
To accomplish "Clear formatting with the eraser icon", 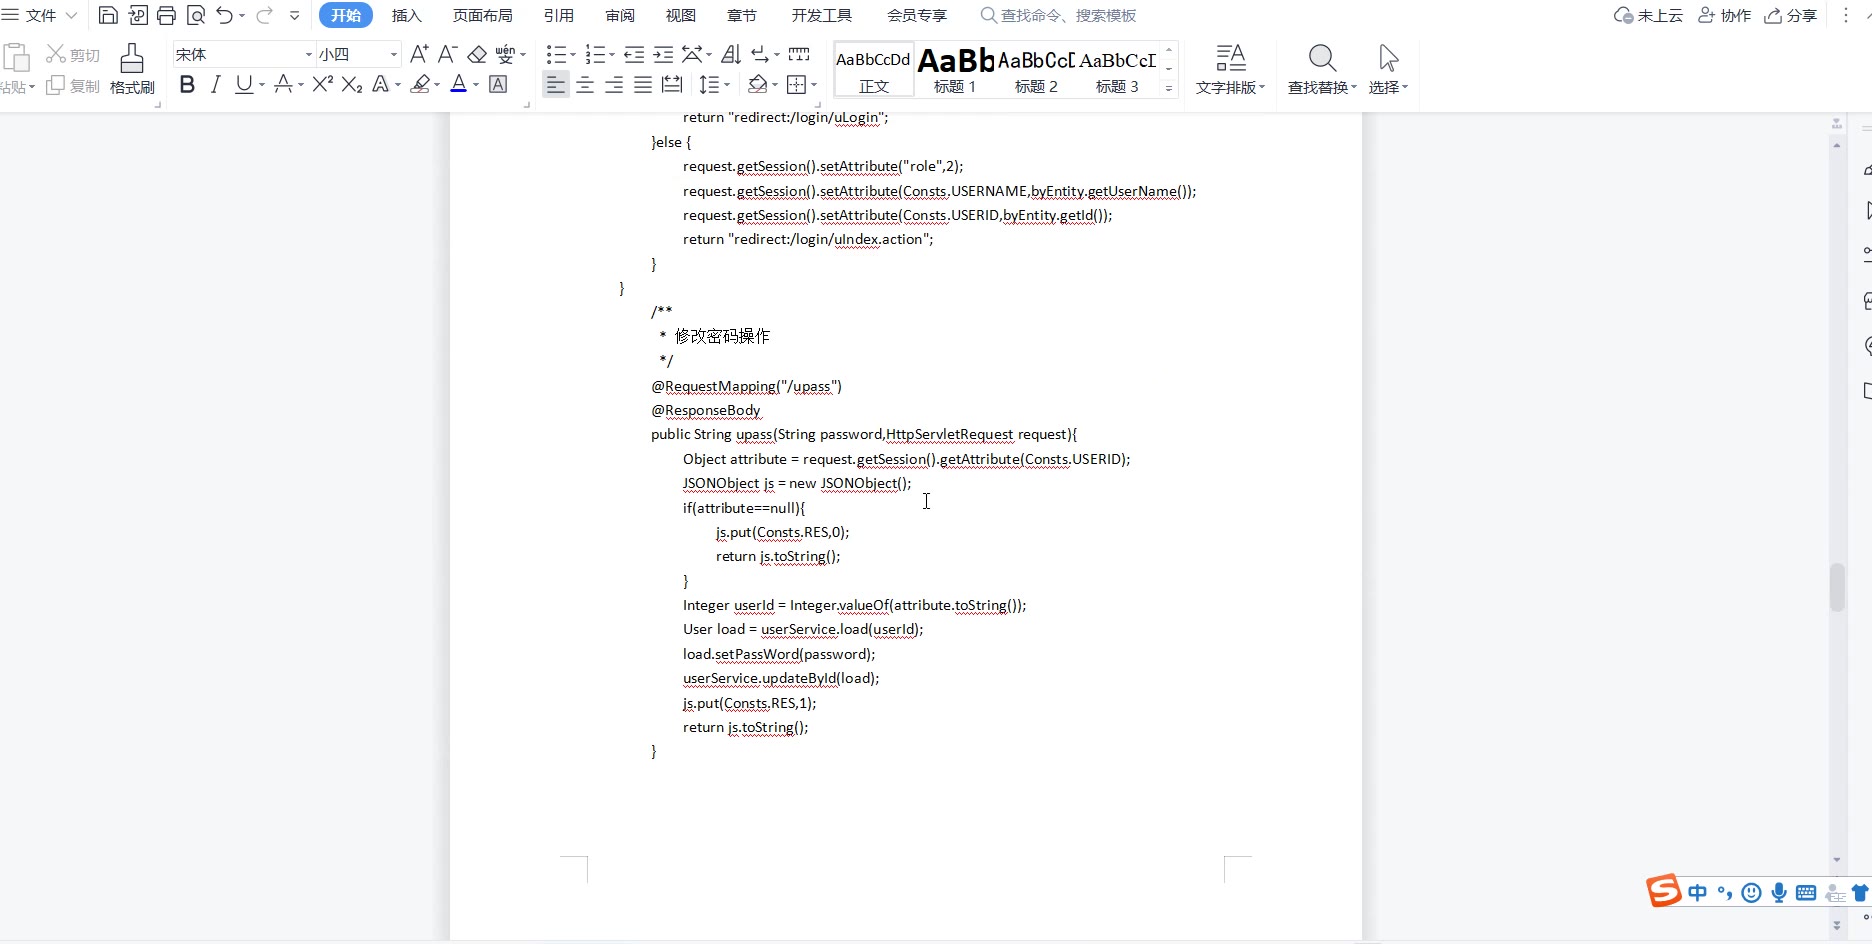I will tap(477, 54).
